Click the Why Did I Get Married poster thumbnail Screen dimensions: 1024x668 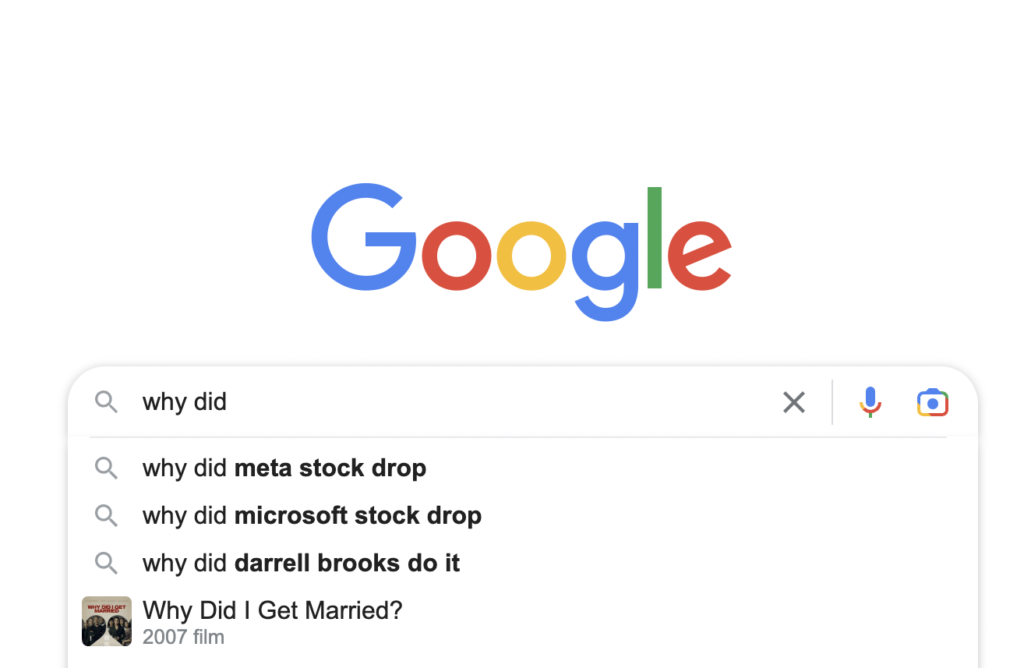(x=106, y=621)
